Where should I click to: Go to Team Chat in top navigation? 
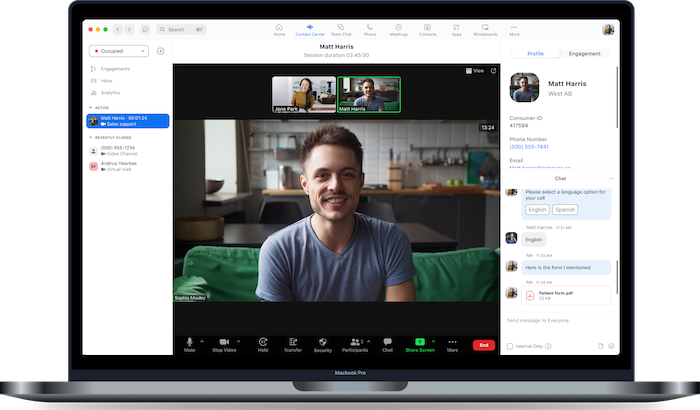pos(341,29)
